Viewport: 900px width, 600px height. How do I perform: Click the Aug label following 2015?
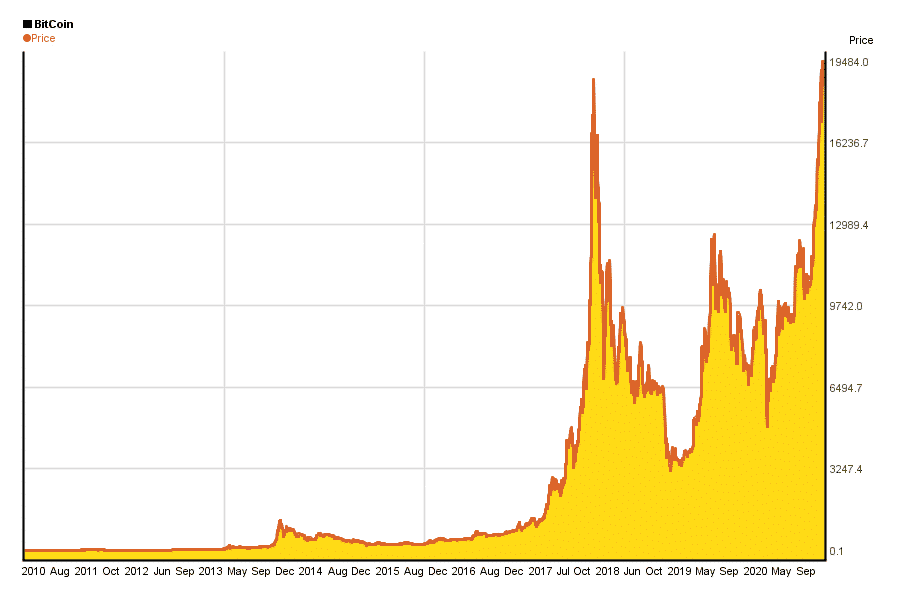414,571
